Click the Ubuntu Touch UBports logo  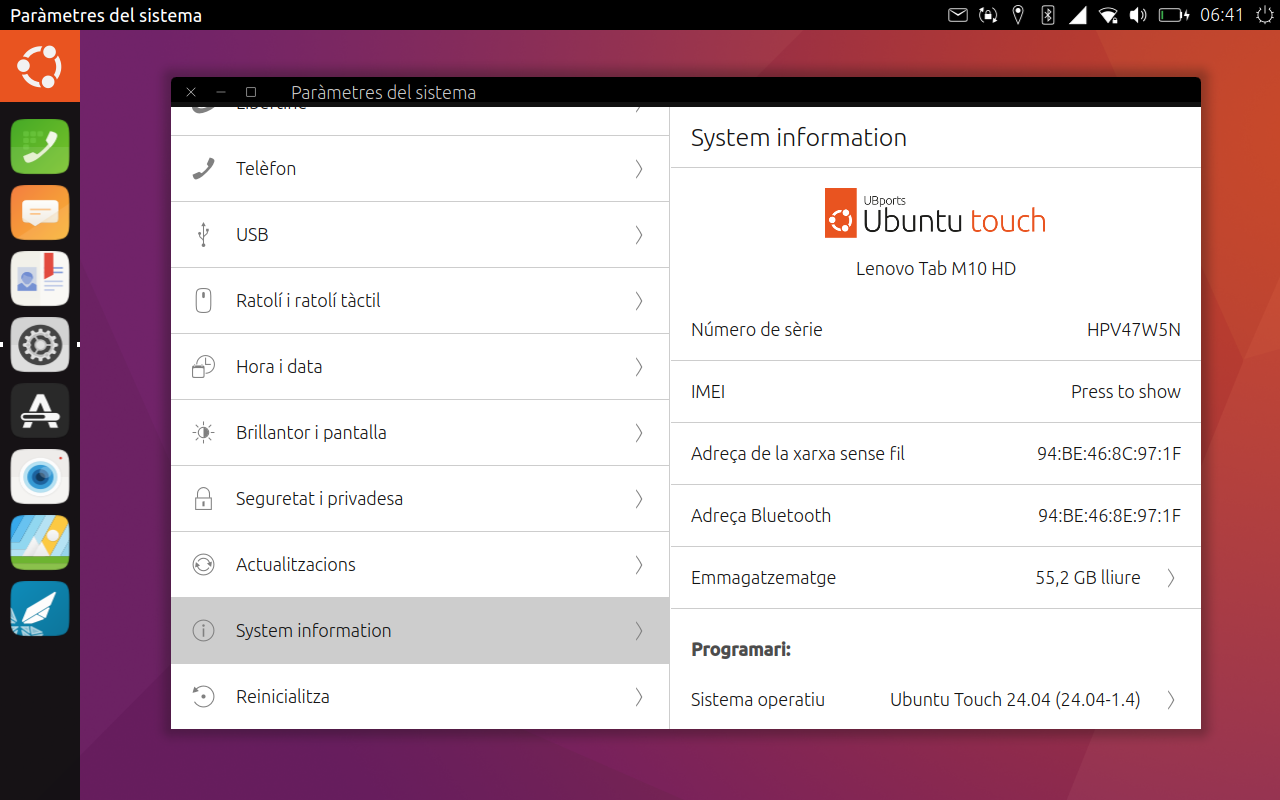[936, 213]
